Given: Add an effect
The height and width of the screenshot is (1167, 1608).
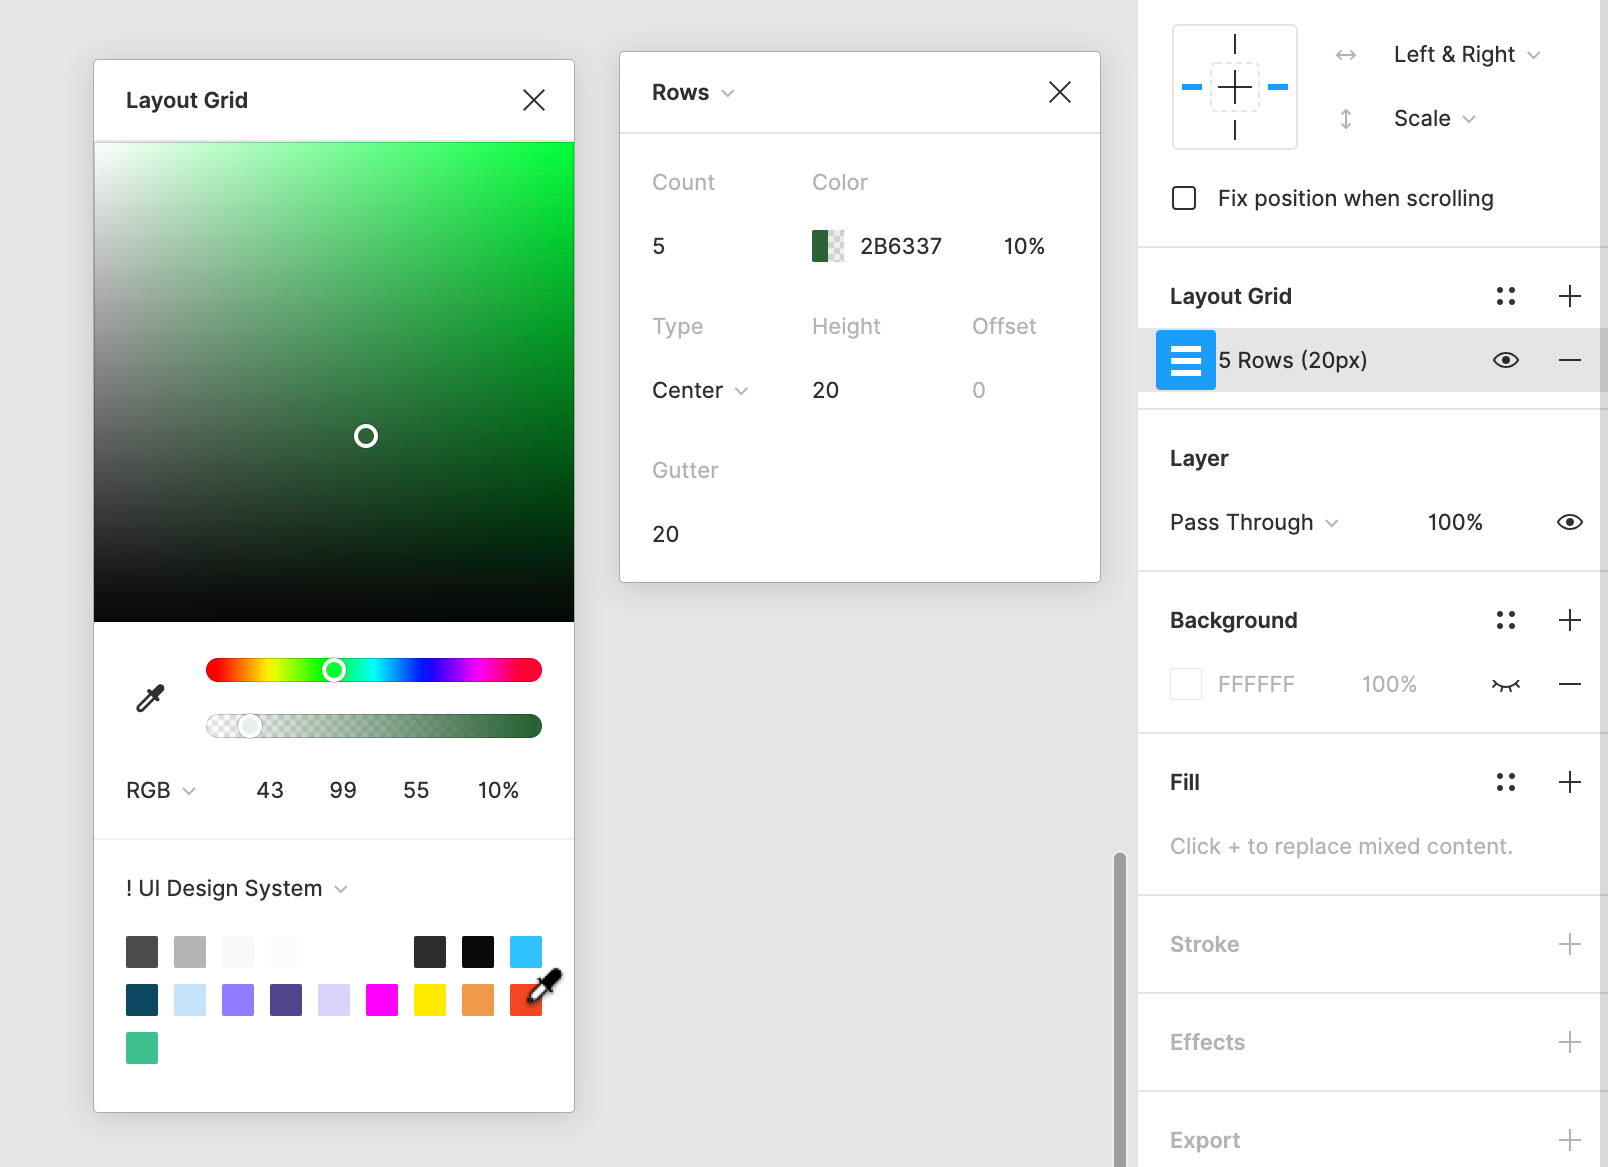Looking at the screenshot, I should [x=1570, y=1042].
